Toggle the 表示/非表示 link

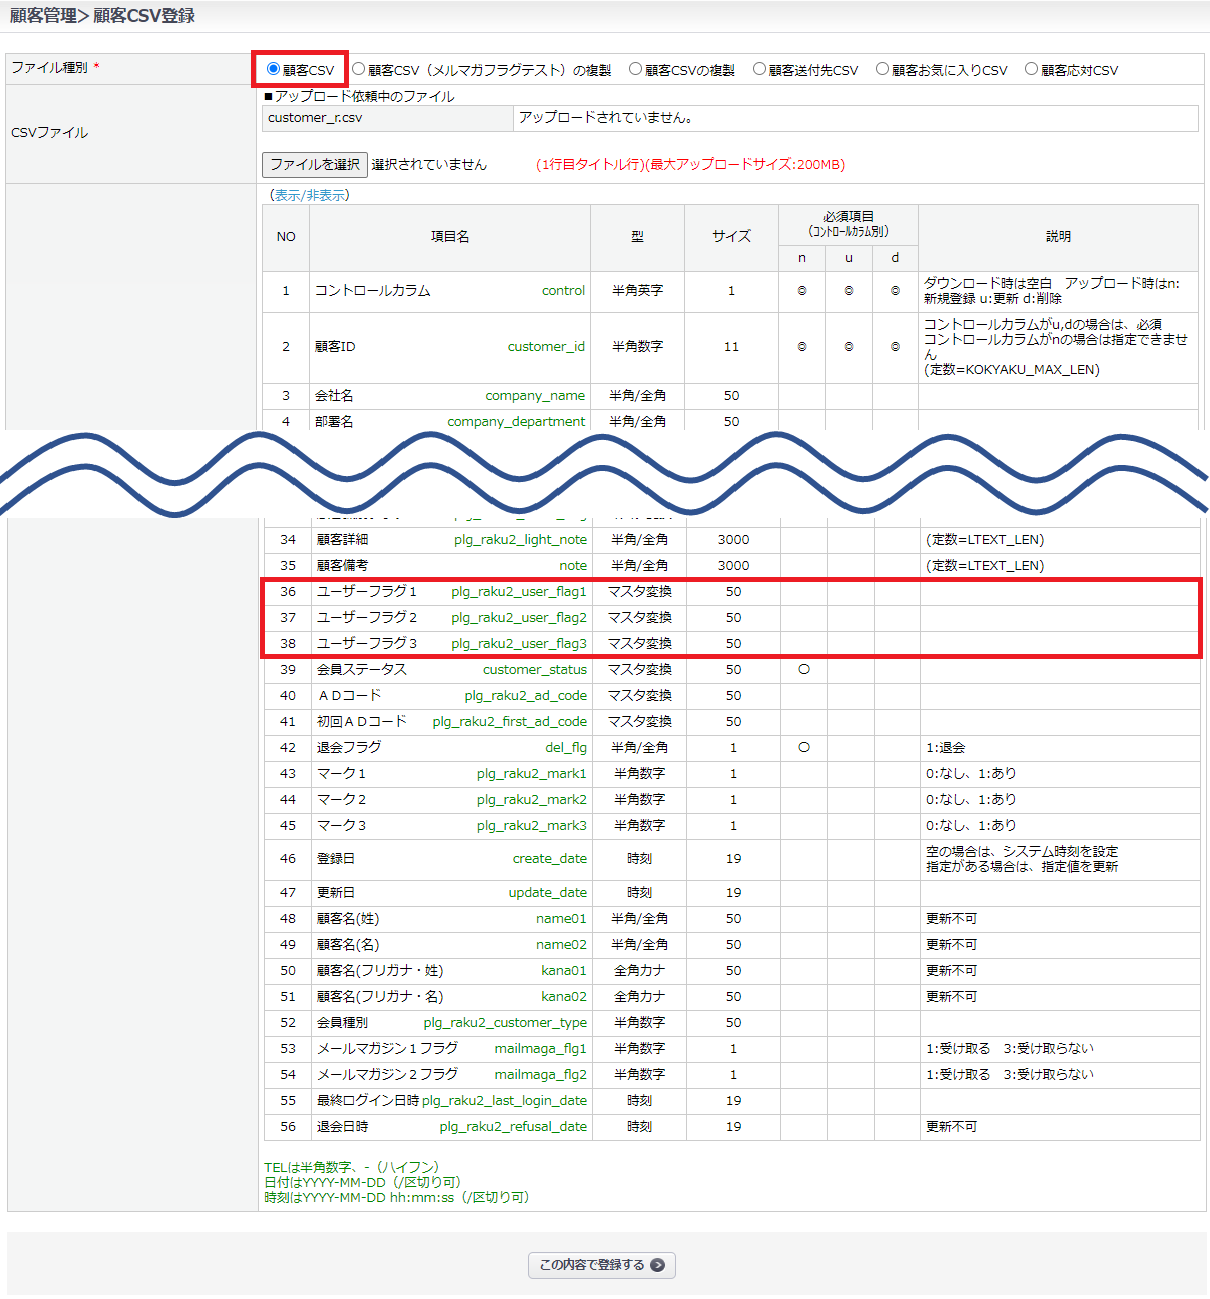(310, 195)
